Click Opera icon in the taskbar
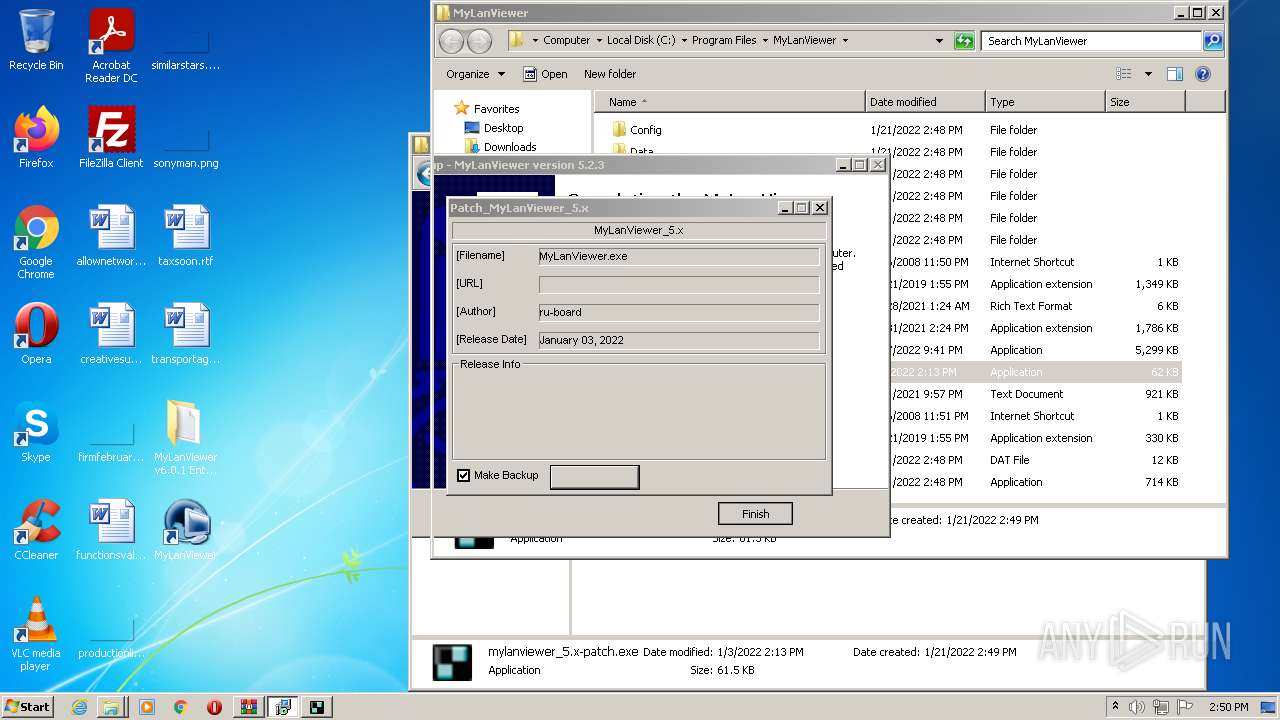Viewport: 1280px width, 720px height. (214, 707)
